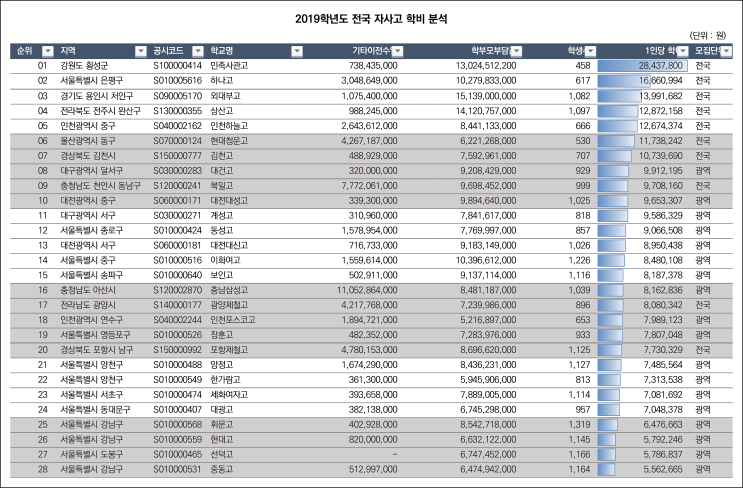
Task: Click student count 458 for 민족사관고
Action: pyautogui.click(x=583, y=66)
